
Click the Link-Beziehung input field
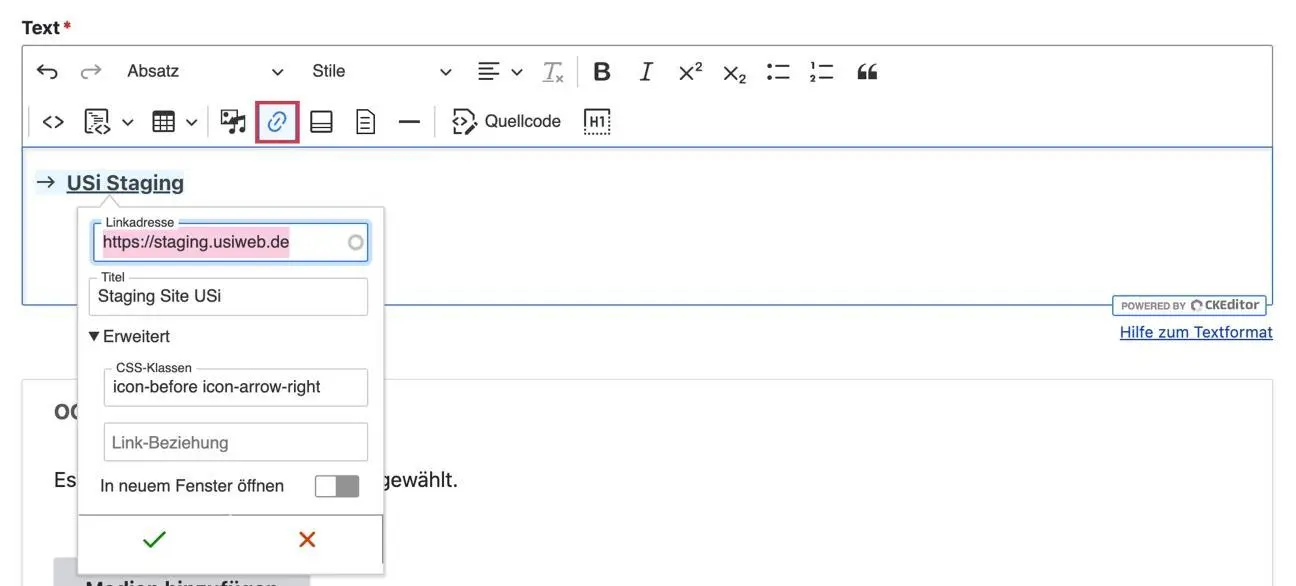tap(235, 442)
